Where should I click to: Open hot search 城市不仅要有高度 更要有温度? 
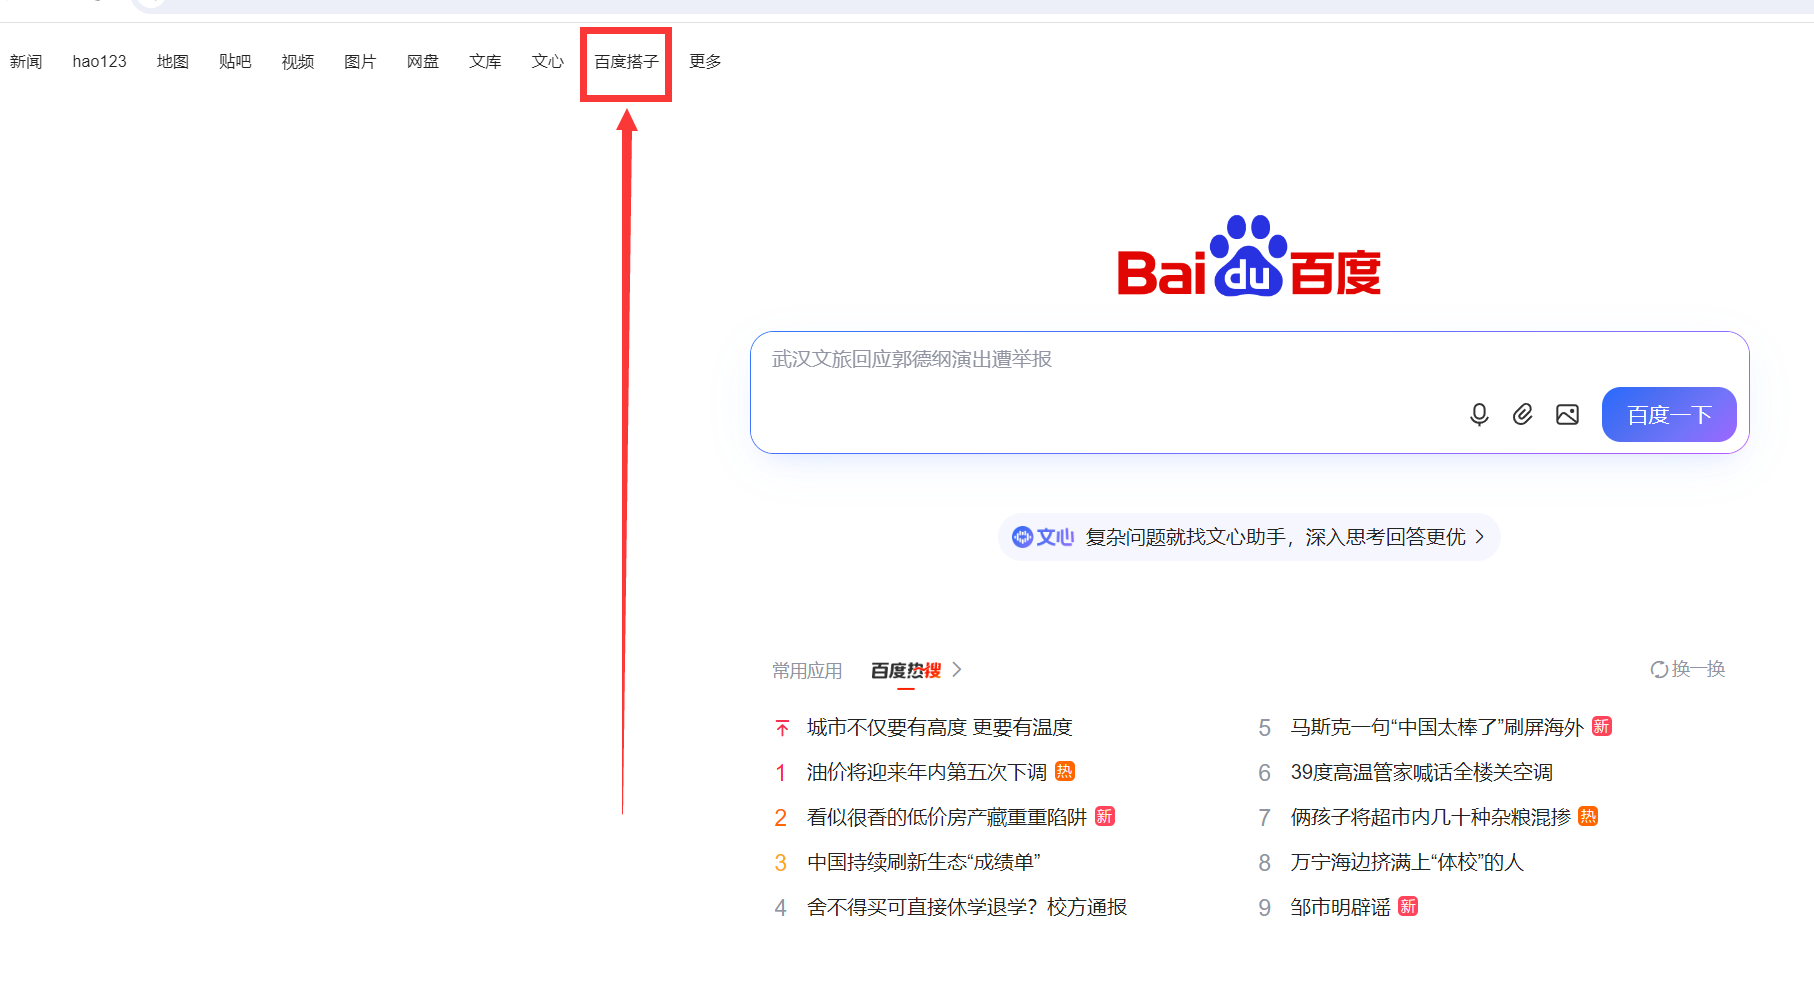[x=939, y=727]
